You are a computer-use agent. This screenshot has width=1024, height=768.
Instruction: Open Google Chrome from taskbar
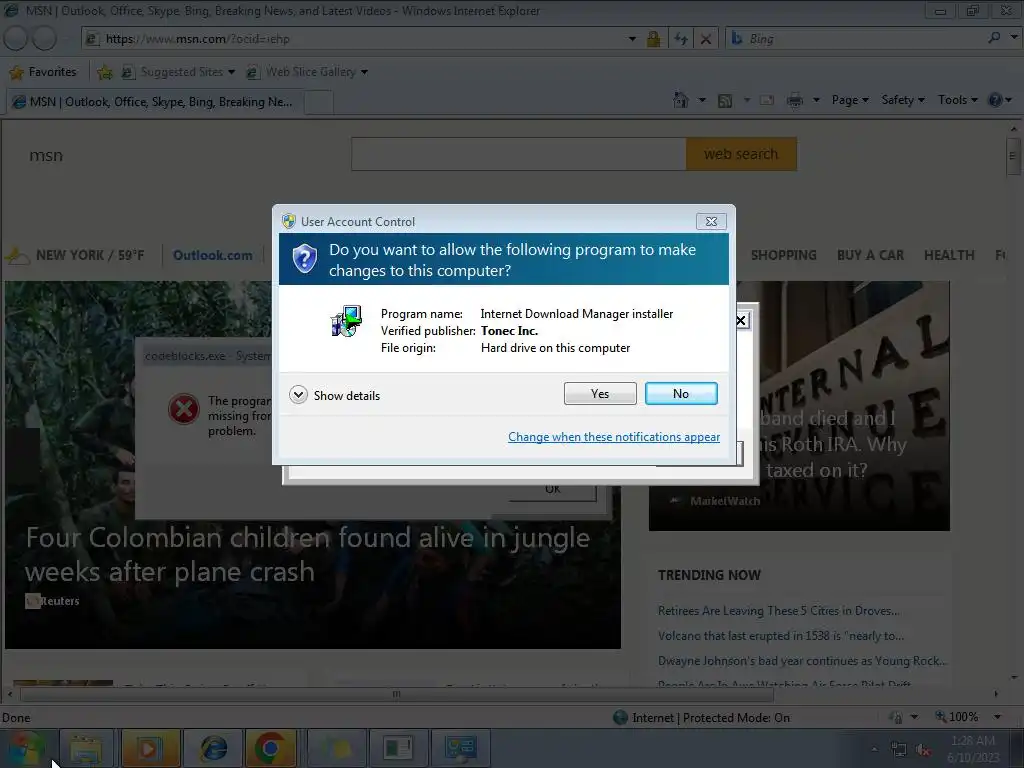click(270, 748)
